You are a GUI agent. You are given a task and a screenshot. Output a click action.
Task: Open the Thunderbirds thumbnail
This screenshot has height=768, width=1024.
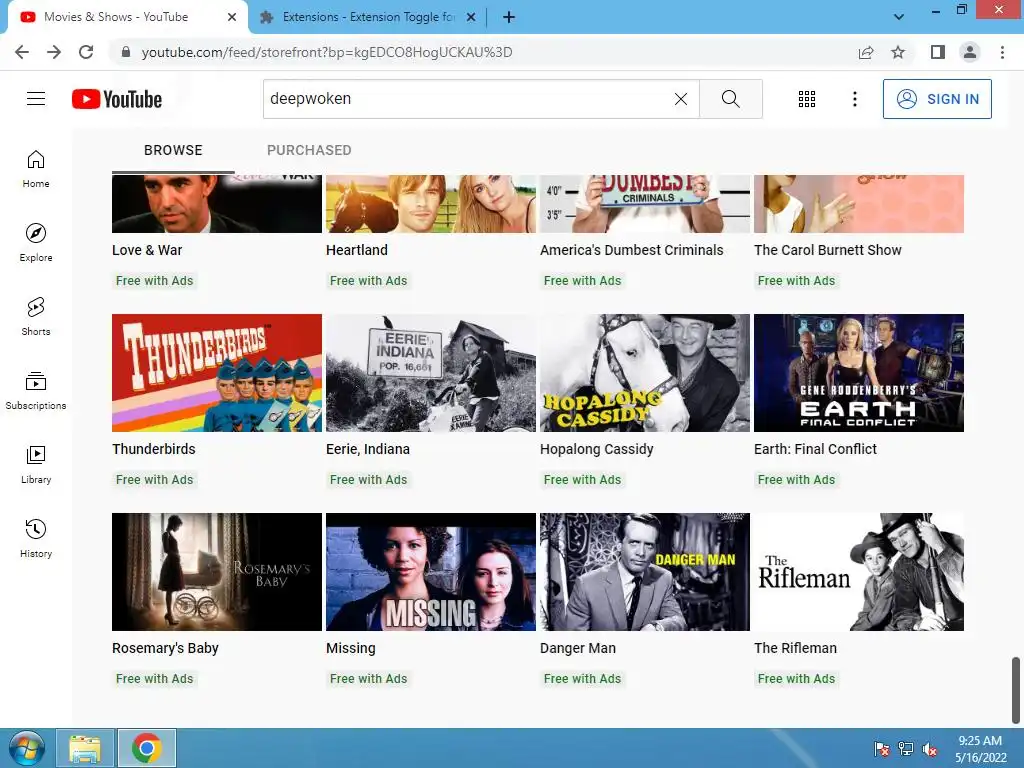pos(217,373)
